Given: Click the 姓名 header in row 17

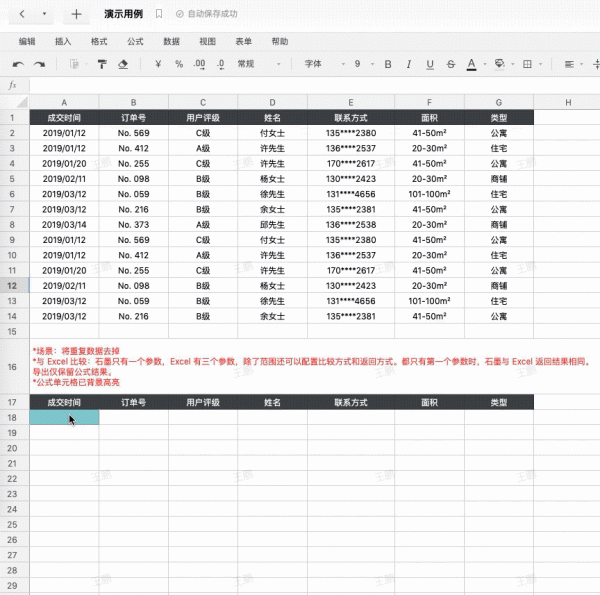Looking at the screenshot, I should [x=272, y=402].
